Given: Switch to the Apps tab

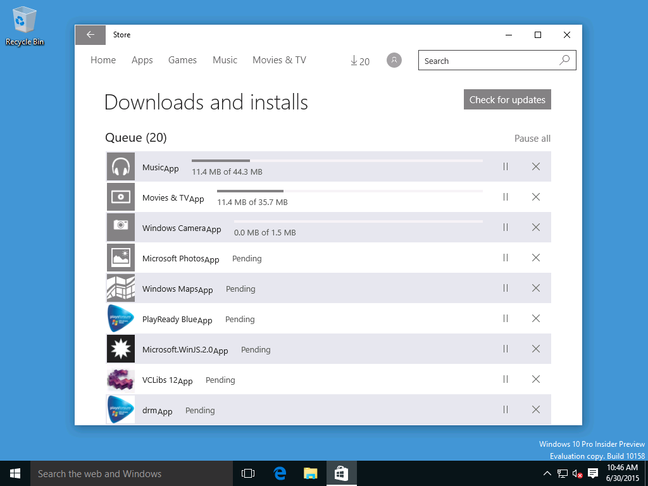Looking at the screenshot, I should point(142,60).
